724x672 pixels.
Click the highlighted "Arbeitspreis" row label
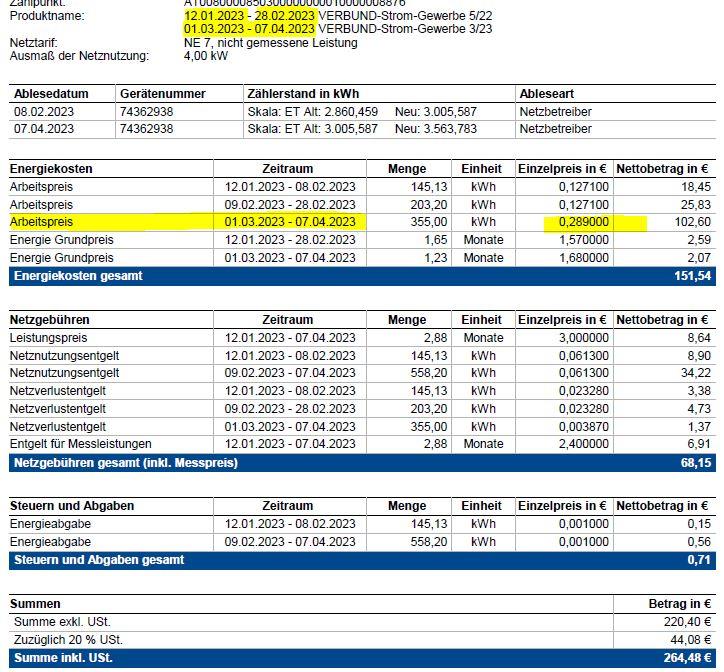(41, 222)
